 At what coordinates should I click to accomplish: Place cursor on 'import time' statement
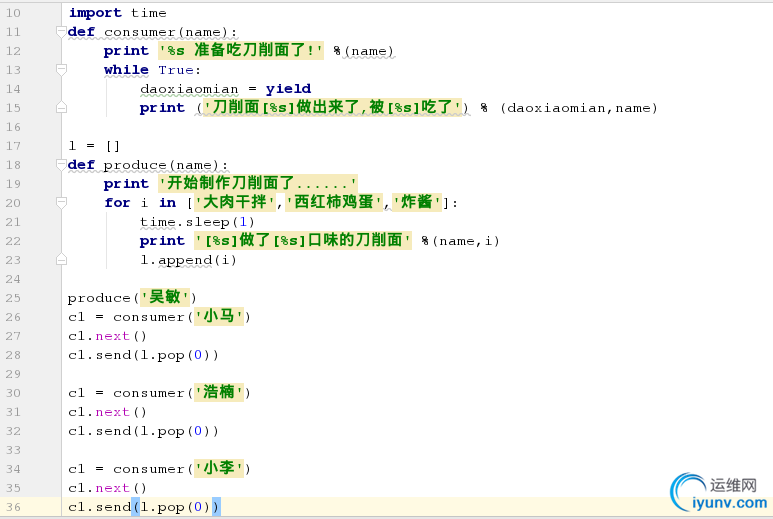117,13
